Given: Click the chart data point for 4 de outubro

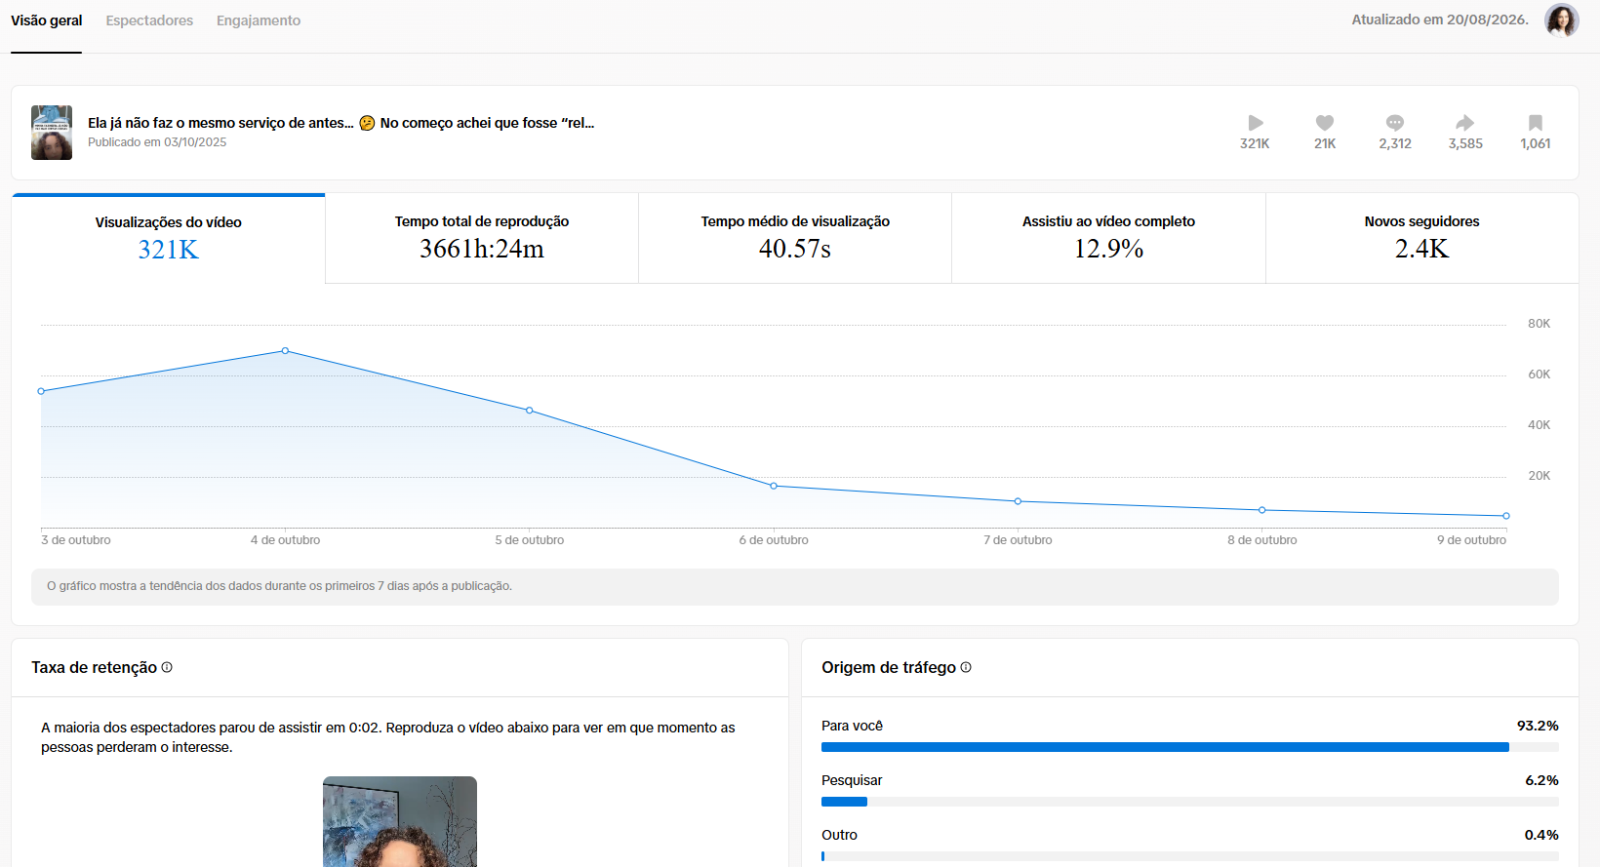Looking at the screenshot, I should click(x=285, y=351).
